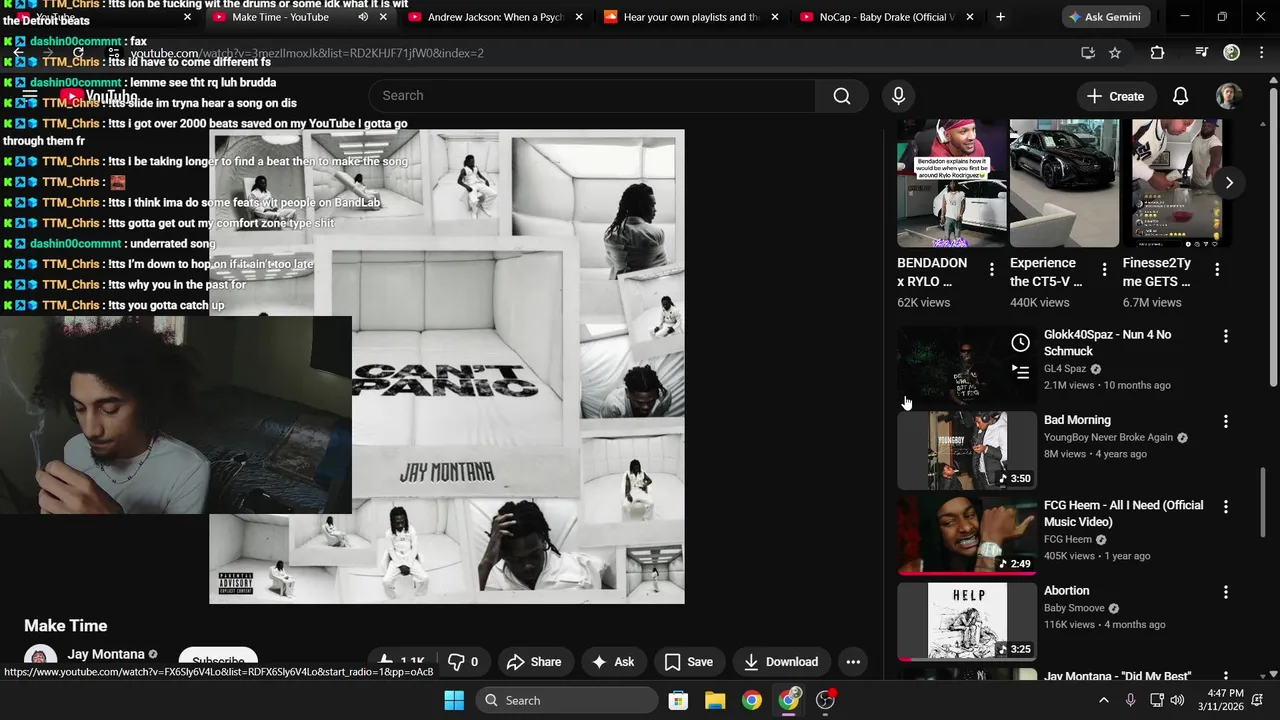Image resolution: width=1280 pixels, height=720 pixels.
Task: Focus the YouTube Search field
Action: [592, 96]
